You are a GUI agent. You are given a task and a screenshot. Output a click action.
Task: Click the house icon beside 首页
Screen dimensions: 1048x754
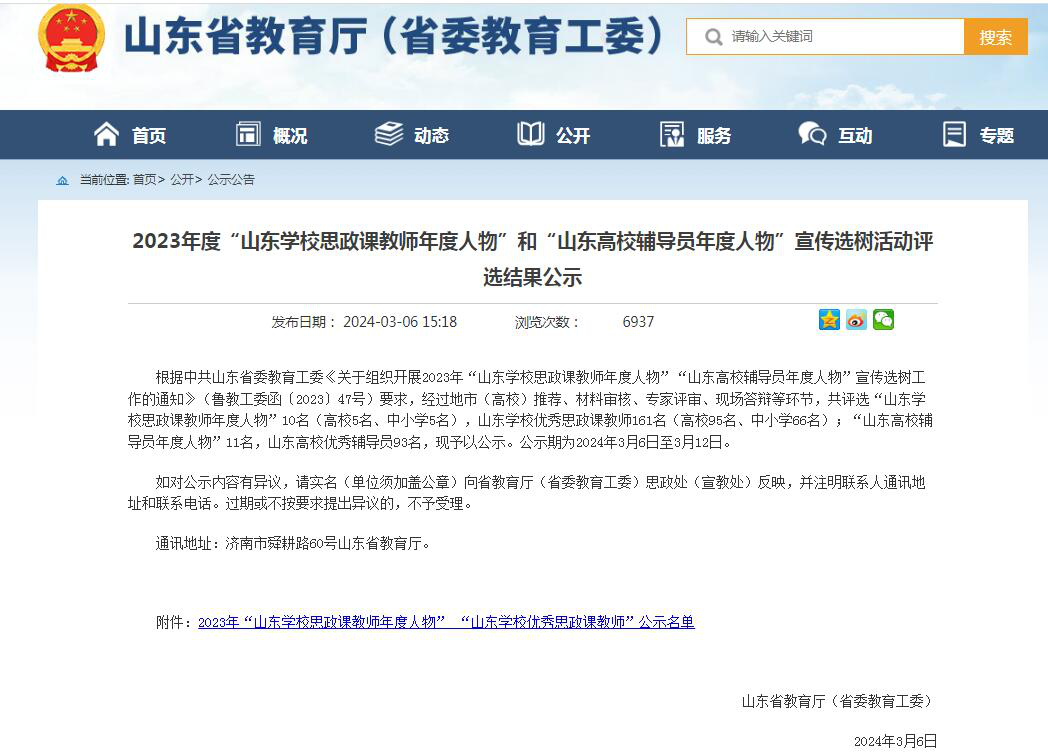click(106, 134)
